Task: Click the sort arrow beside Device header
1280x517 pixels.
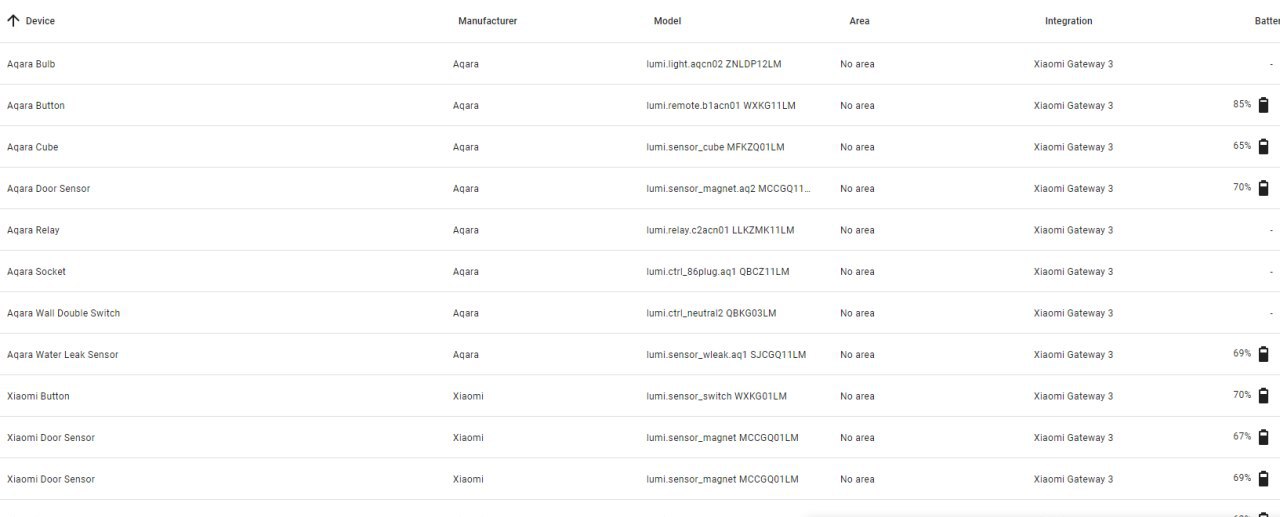Action: pos(13,20)
